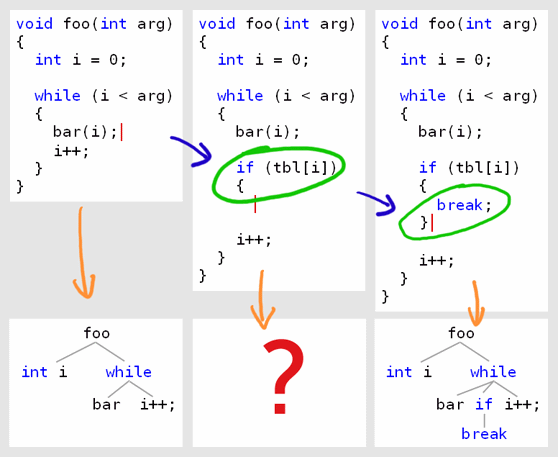Select "while" node in the left syntax tree
This screenshot has width=558, height=457.
(128, 372)
